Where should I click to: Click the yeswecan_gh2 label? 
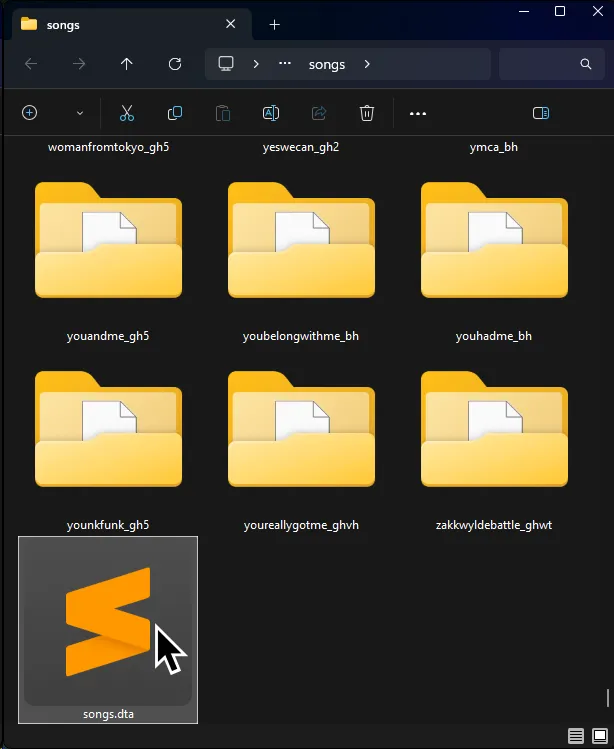pyautogui.click(x=301, y=147)
